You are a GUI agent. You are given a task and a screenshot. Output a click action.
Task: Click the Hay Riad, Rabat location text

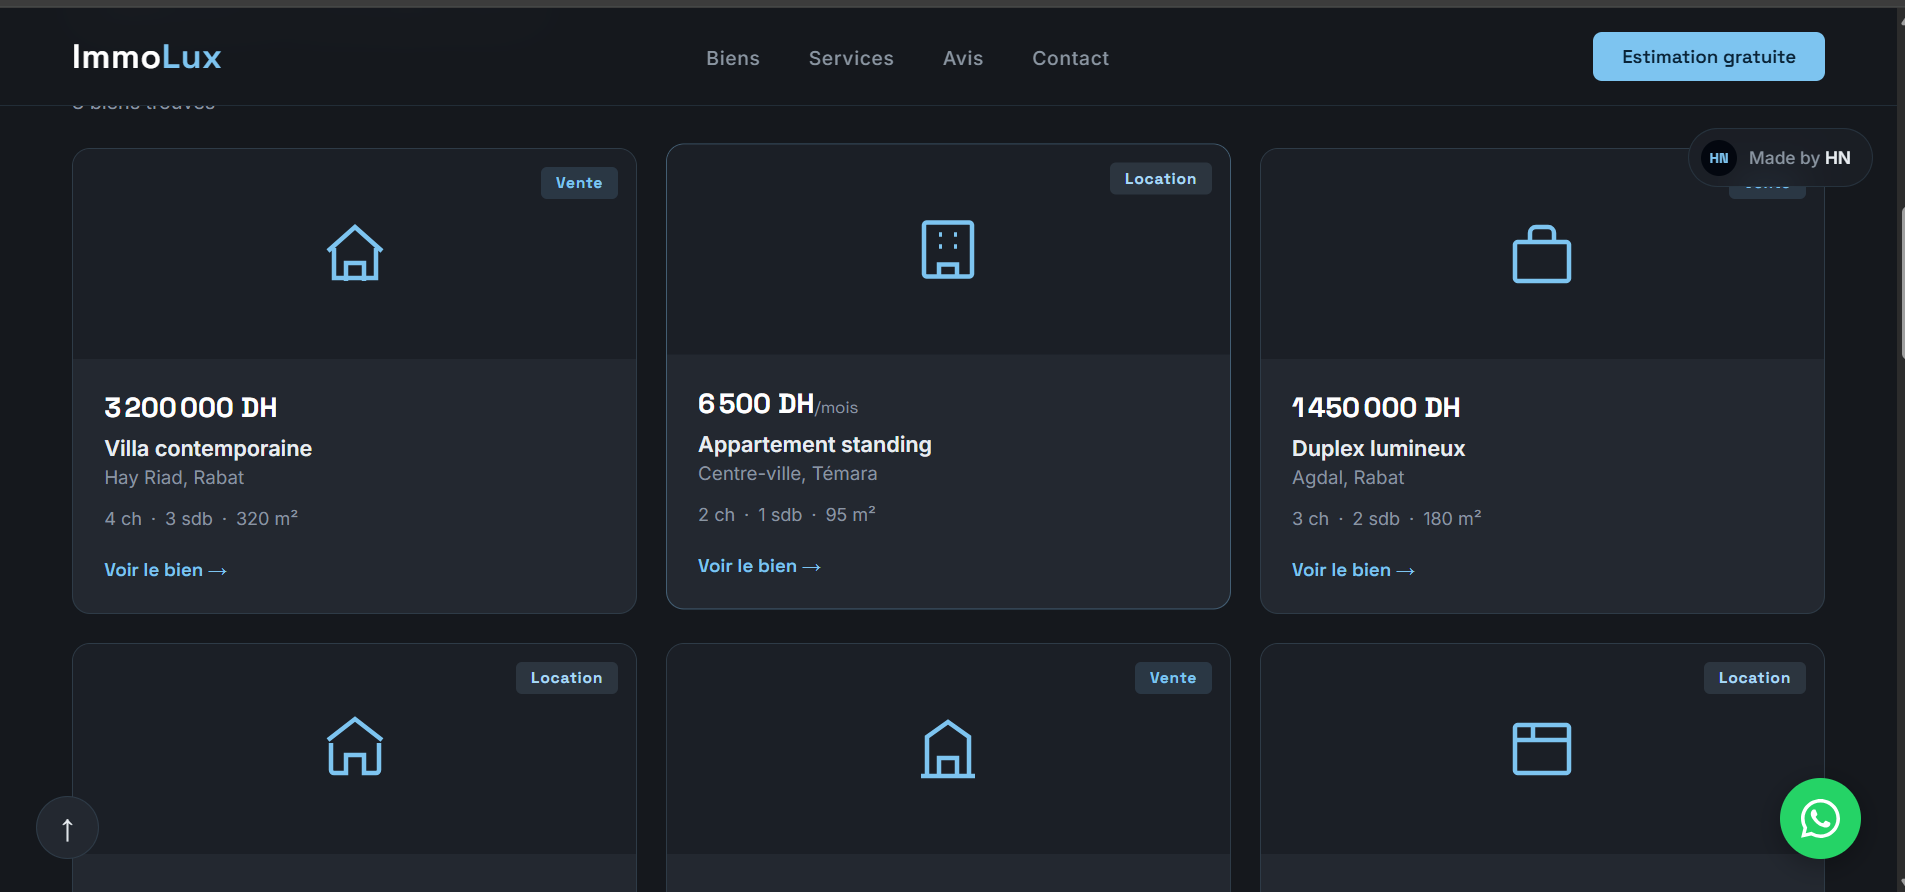[174, 478]
